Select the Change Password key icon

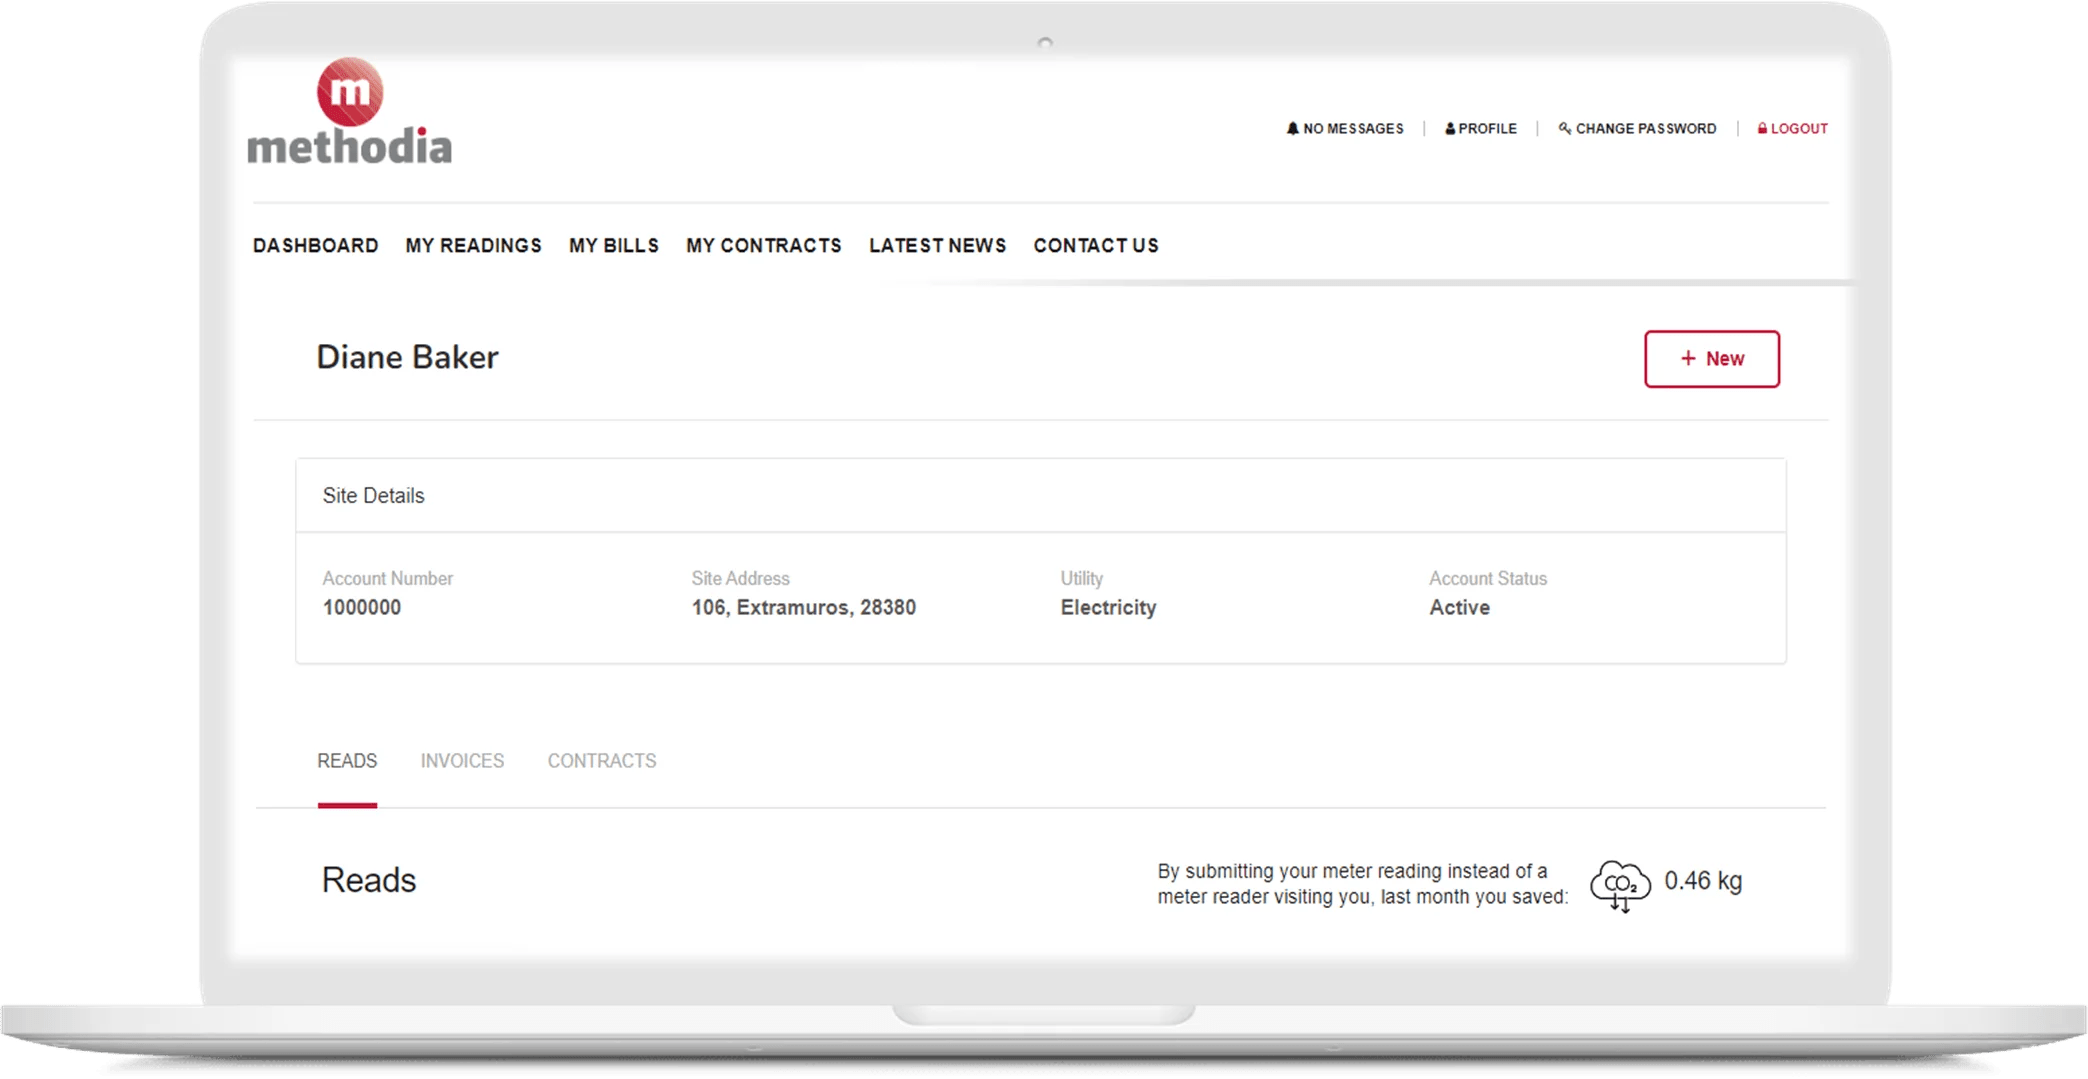pos(1565,128)
